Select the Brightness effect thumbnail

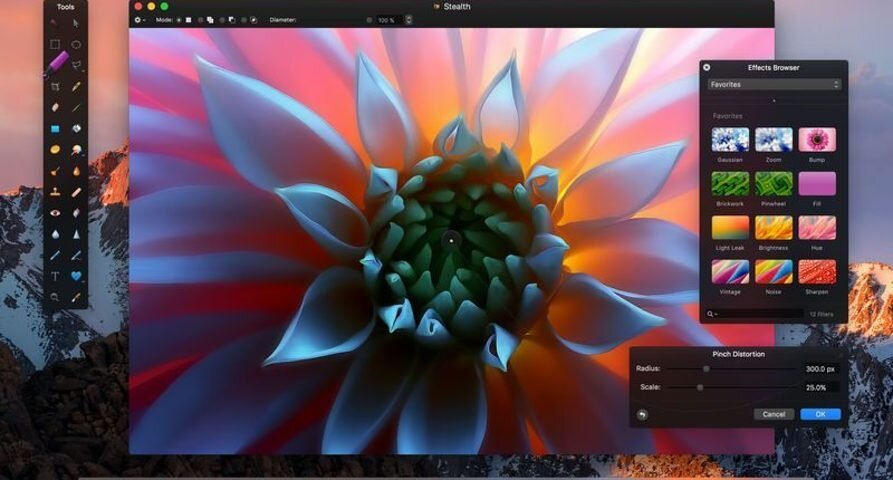tap(773, 228)
